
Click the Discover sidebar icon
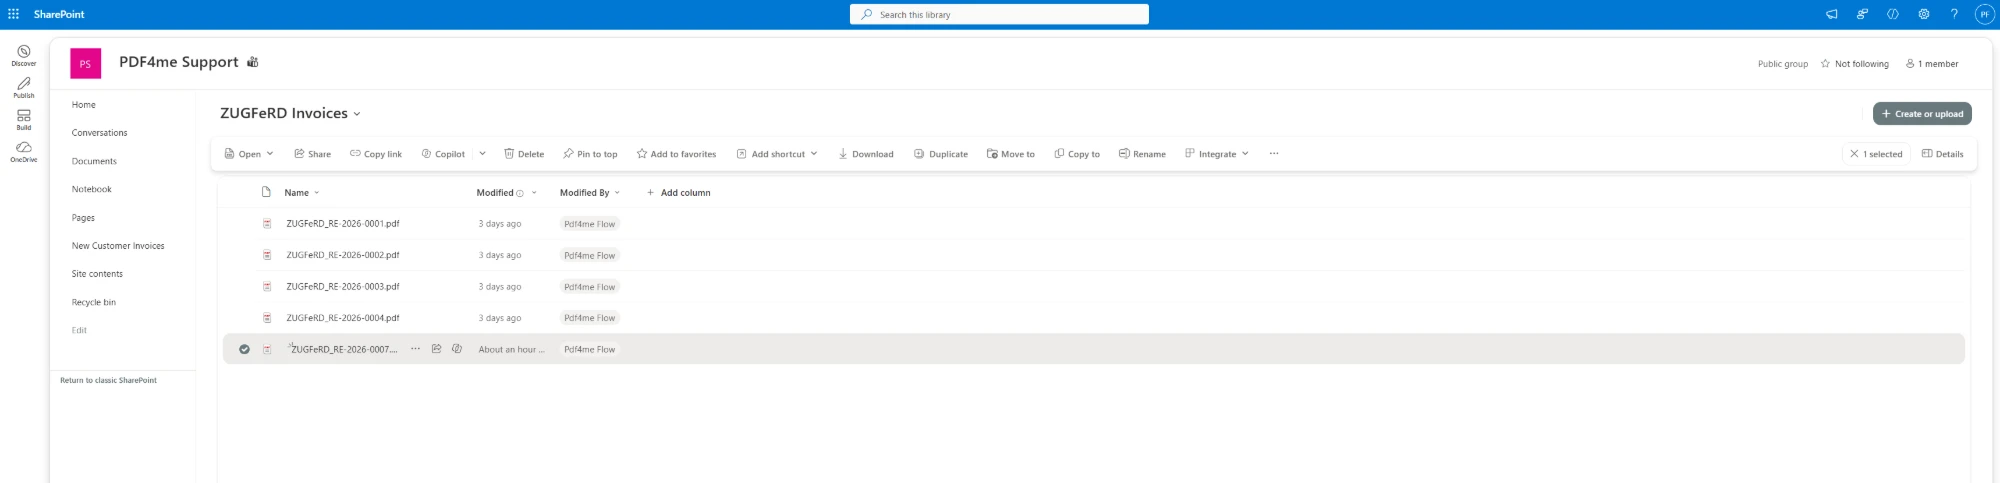tap(24, 55)
